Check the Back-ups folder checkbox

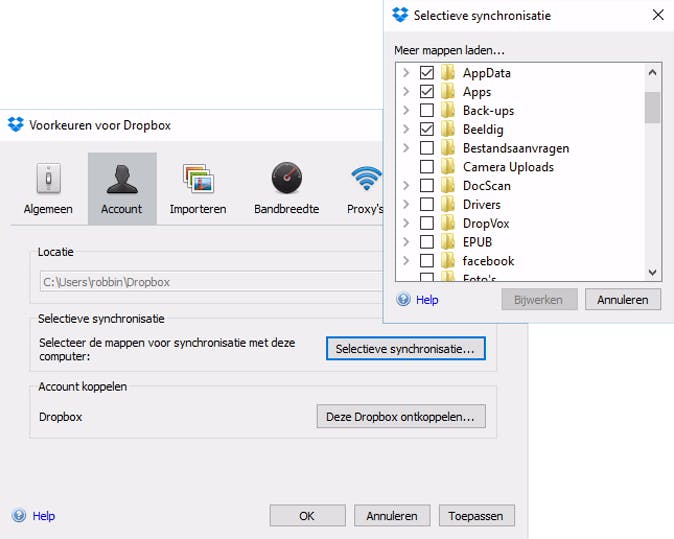[426, 110]
